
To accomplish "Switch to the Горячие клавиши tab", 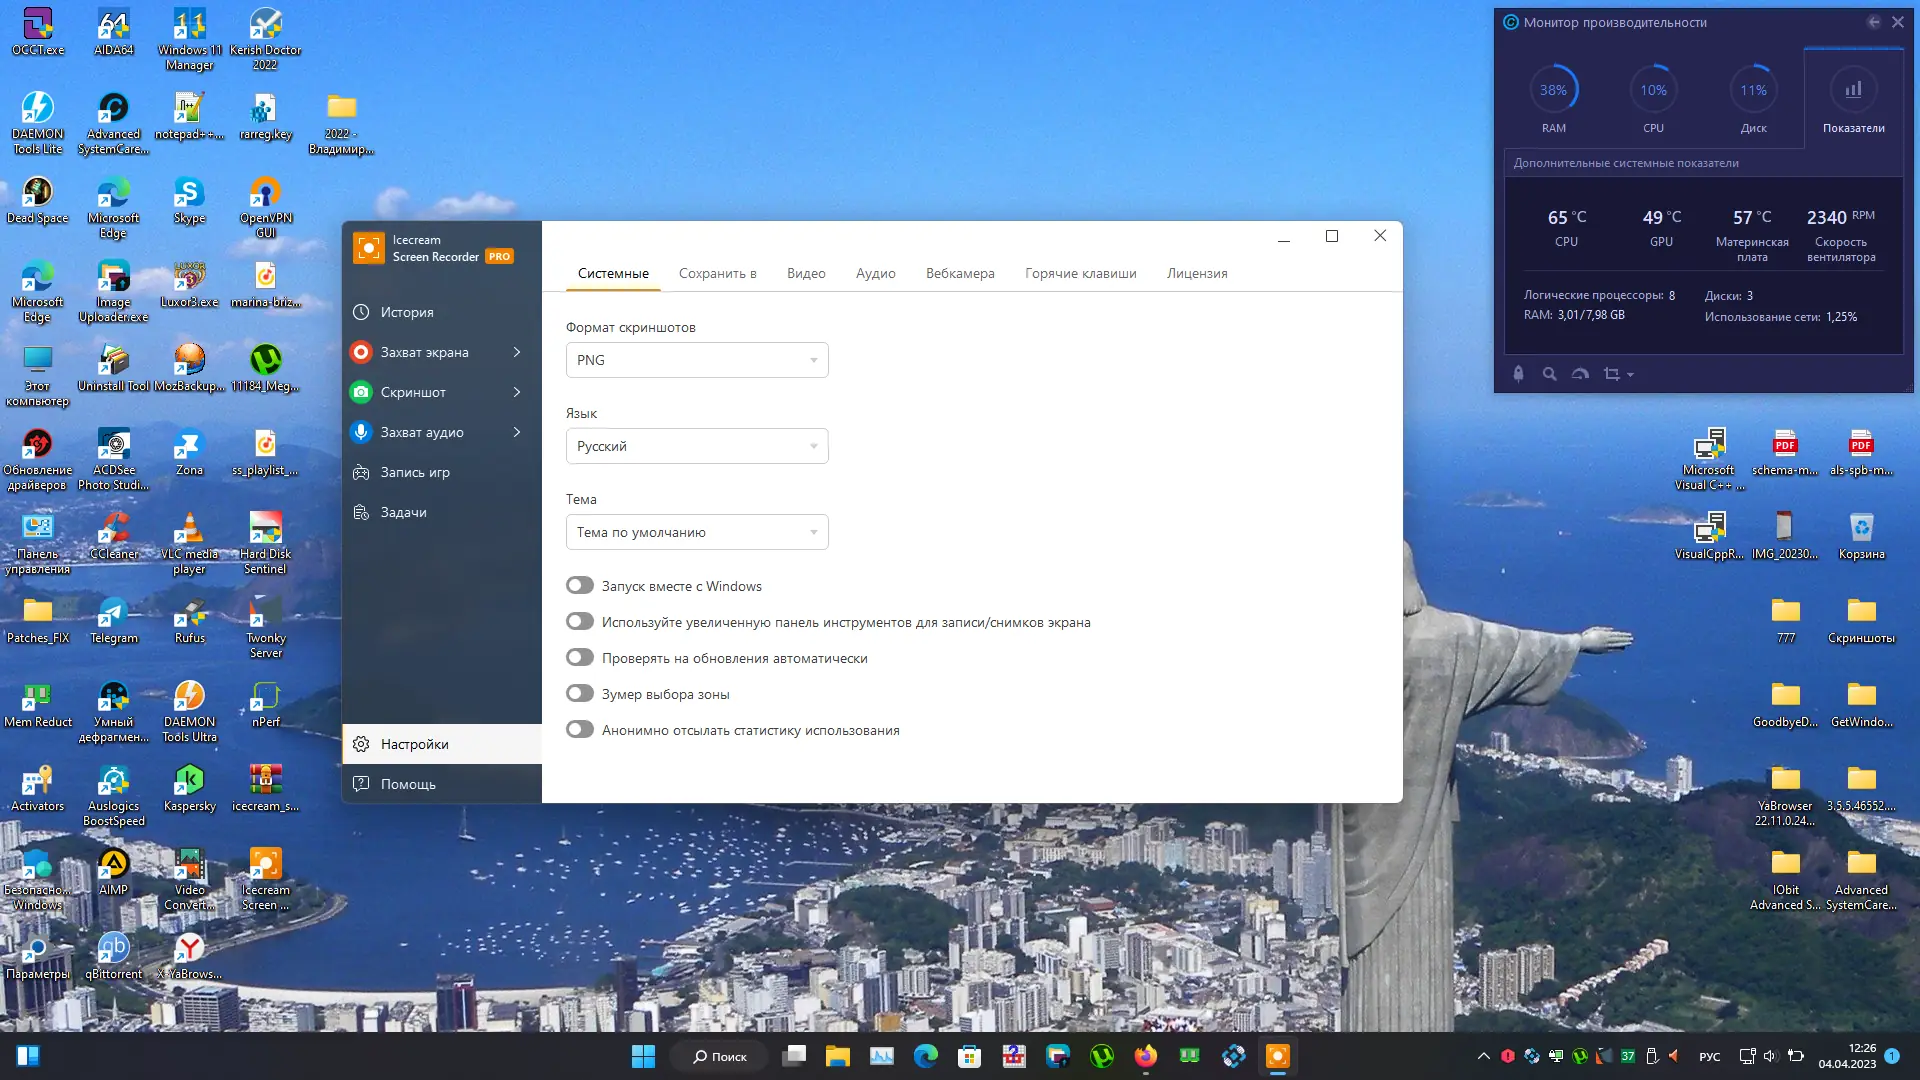I will tap(1080, 273).
